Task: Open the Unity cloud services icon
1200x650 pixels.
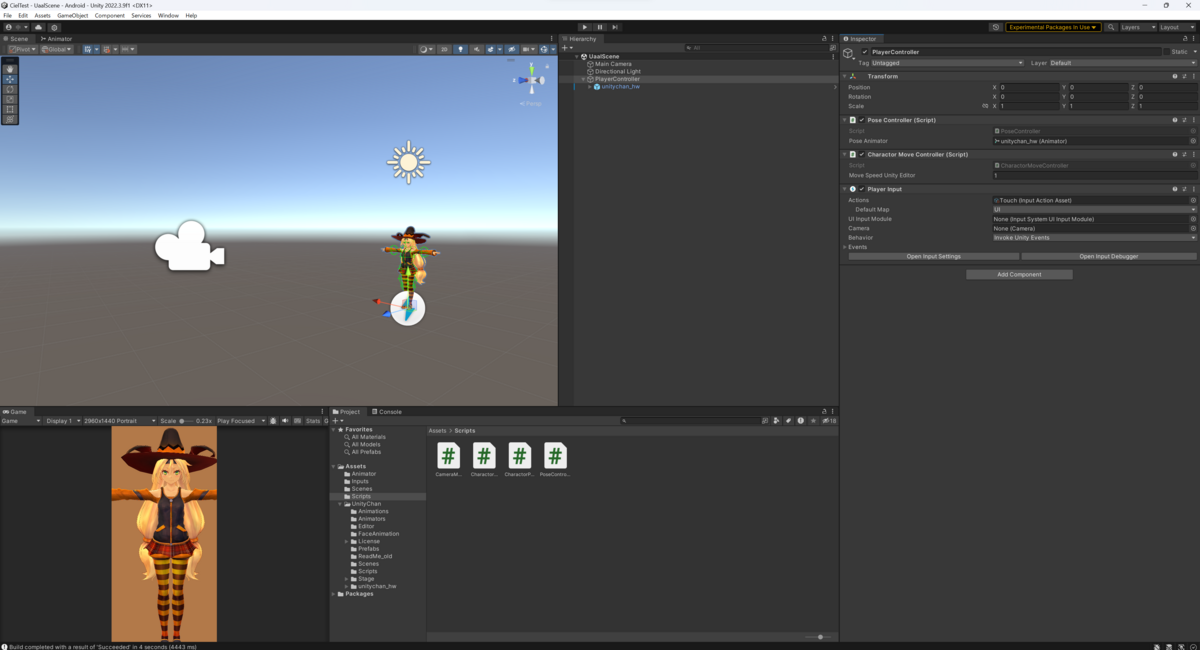Action: [x=38, y=27]
